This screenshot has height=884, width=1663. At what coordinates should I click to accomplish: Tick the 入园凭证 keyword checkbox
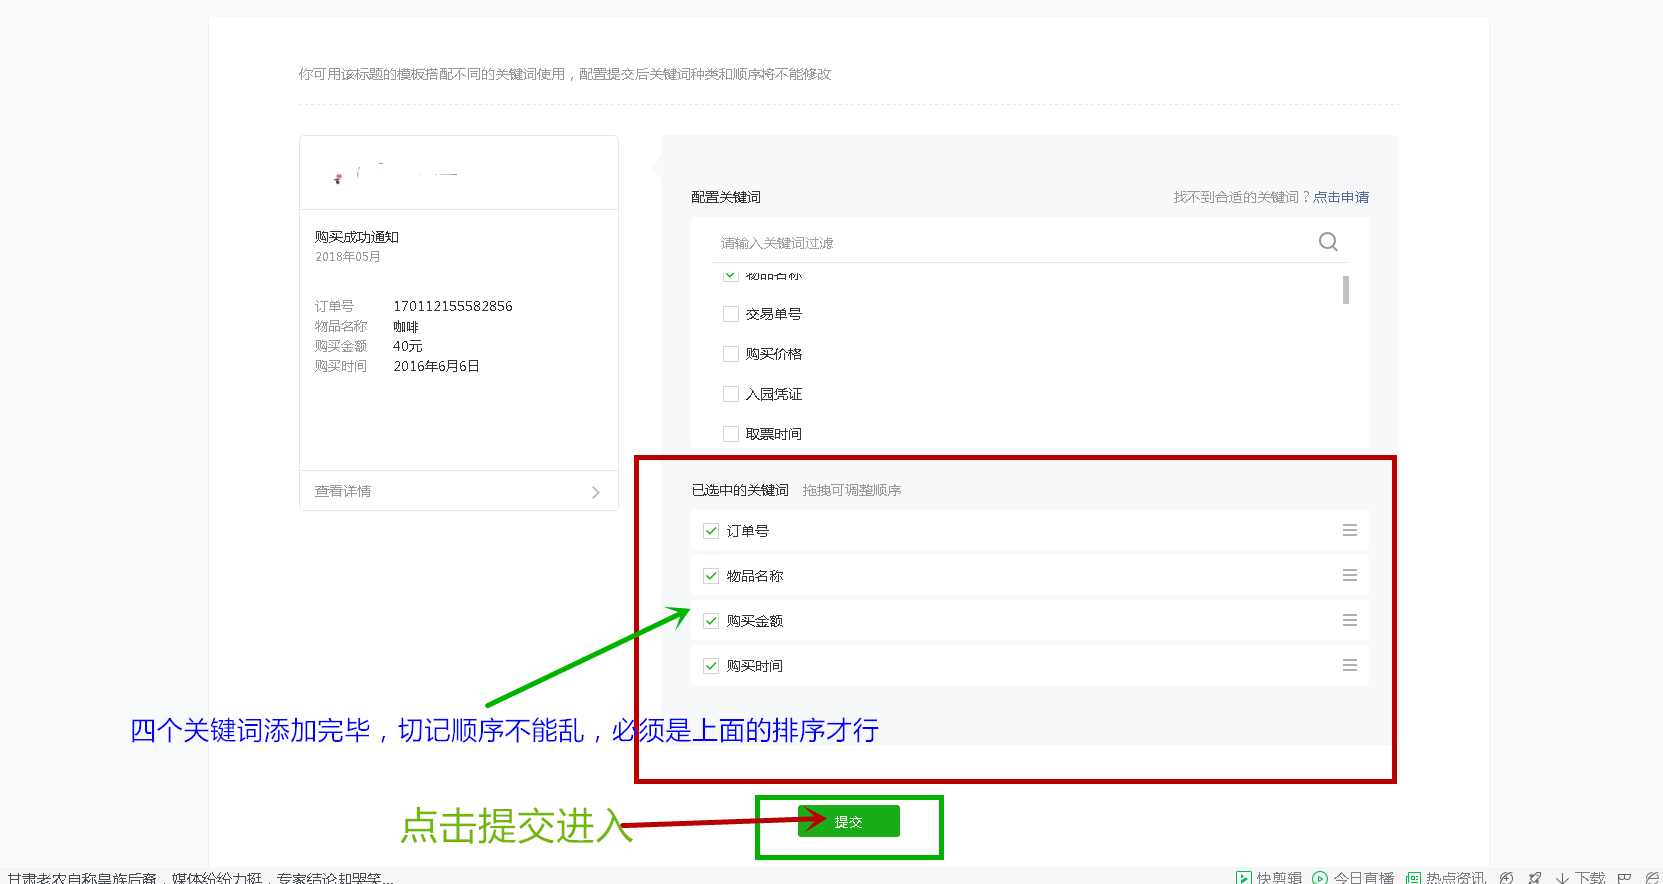tap(731, 394)
